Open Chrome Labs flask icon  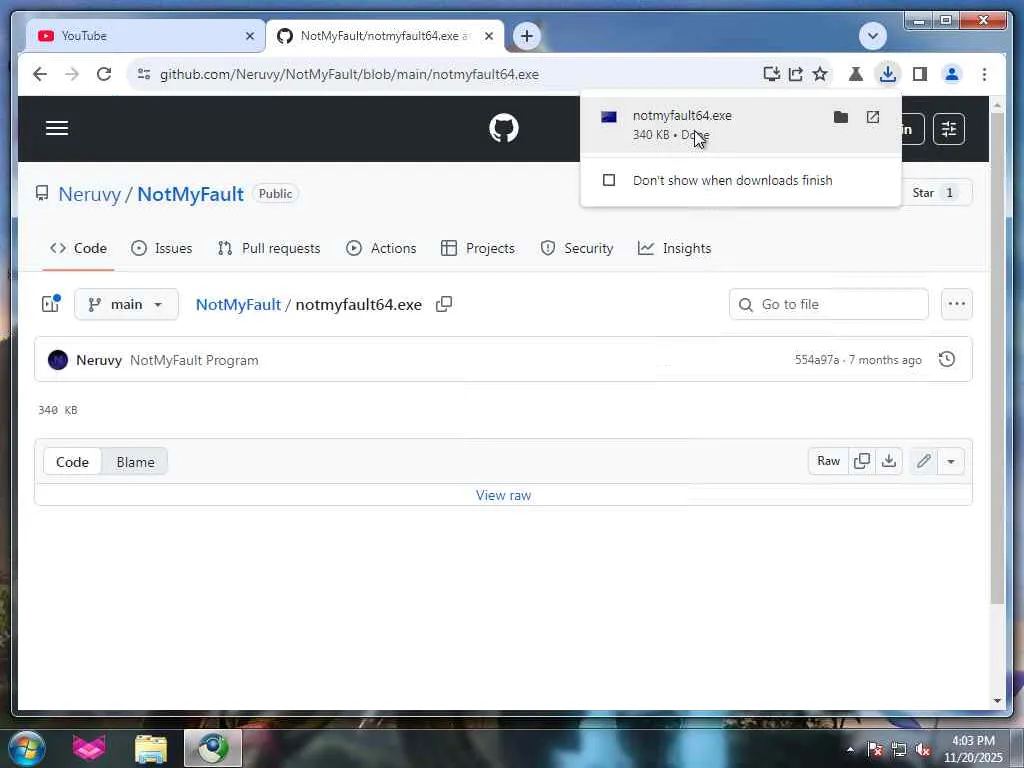pos(856,74)
